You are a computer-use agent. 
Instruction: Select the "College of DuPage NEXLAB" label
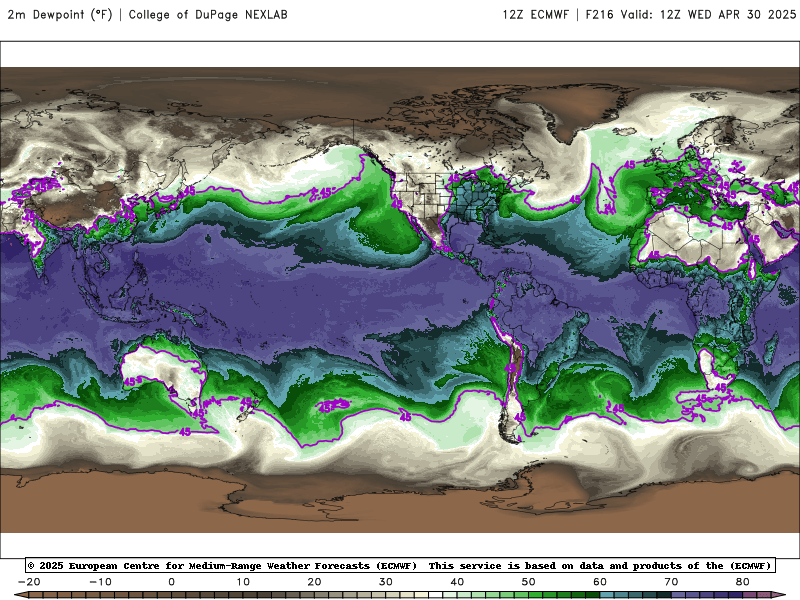(x=208, y=14)
